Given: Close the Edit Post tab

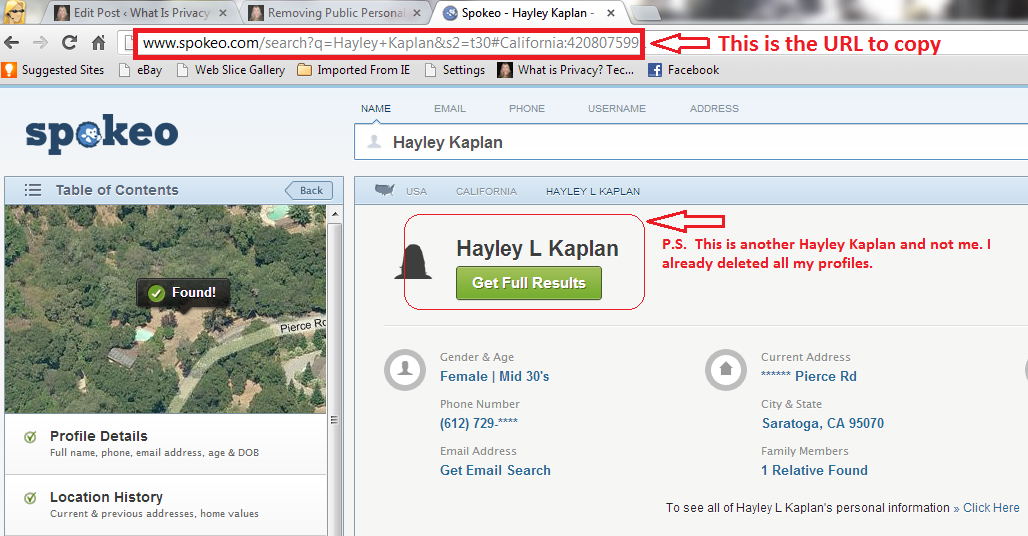Looking at the screenshot, I should [x=223, y=13].
